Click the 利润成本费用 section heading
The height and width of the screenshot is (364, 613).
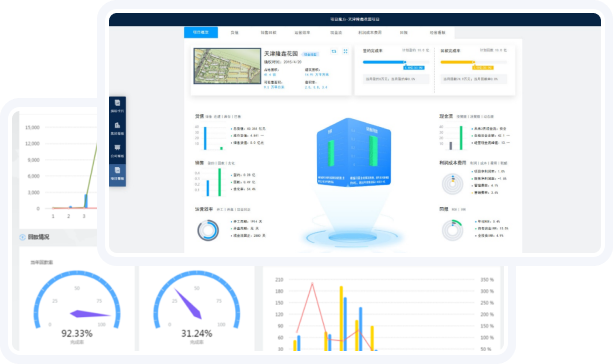453,163
